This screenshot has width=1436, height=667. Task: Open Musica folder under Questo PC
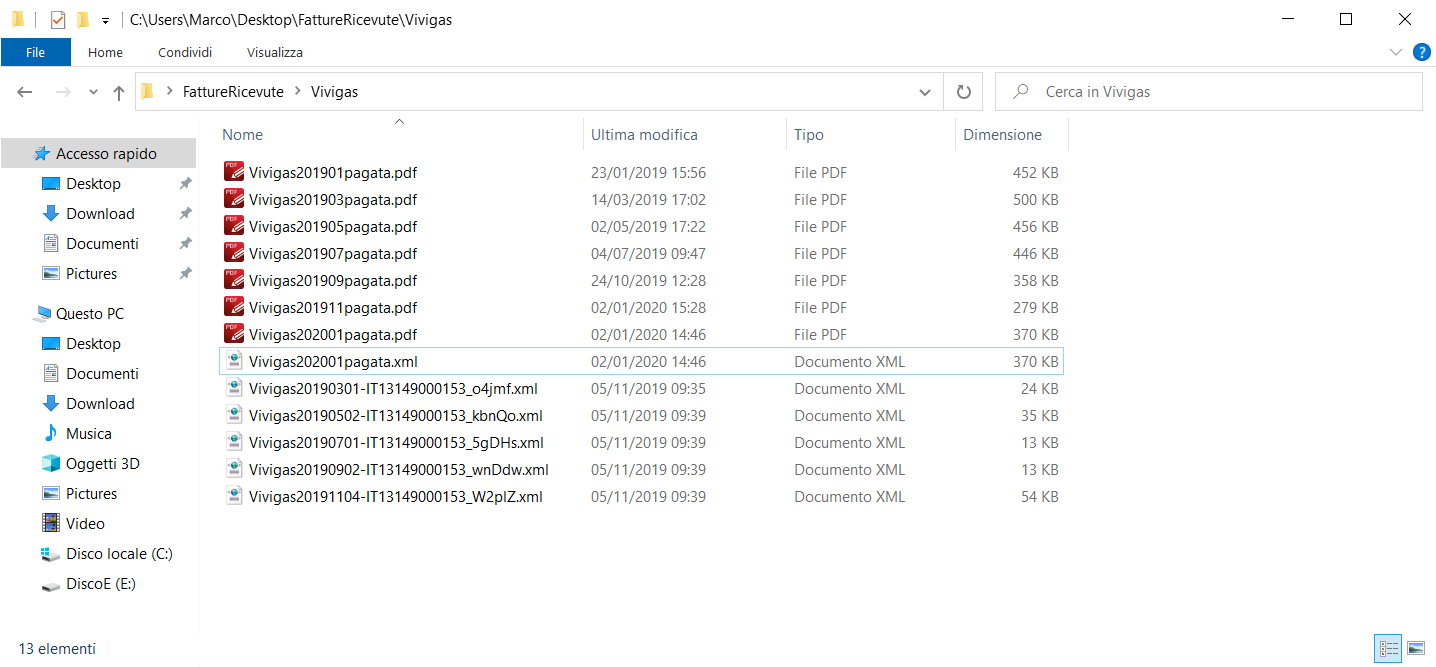pyautogui.click(x=88, y=434)
